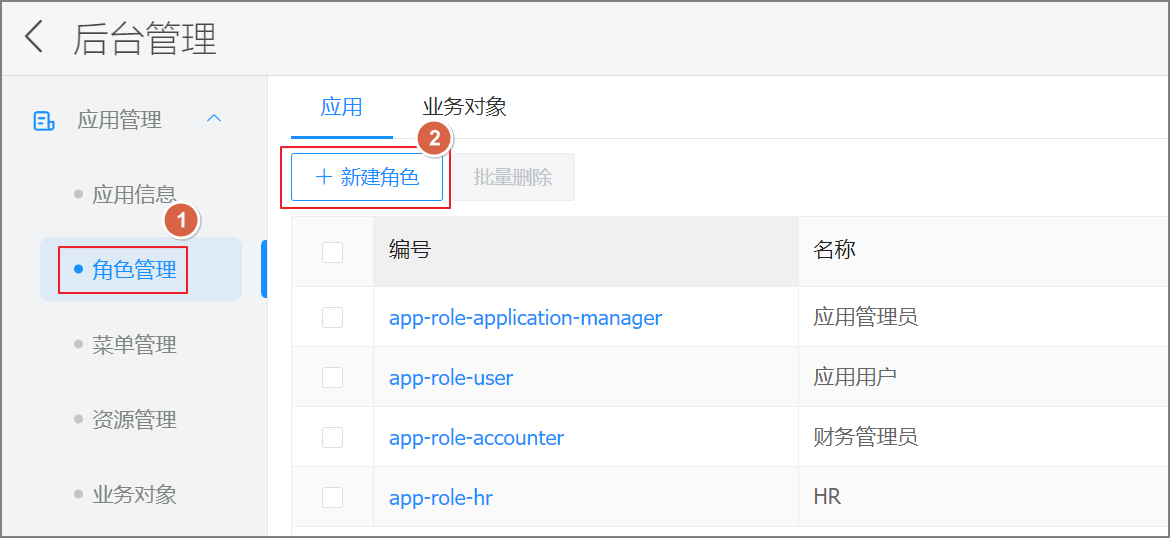Open the app-role-accounter link
The image size is (1170, 538).
pos(476,438)
